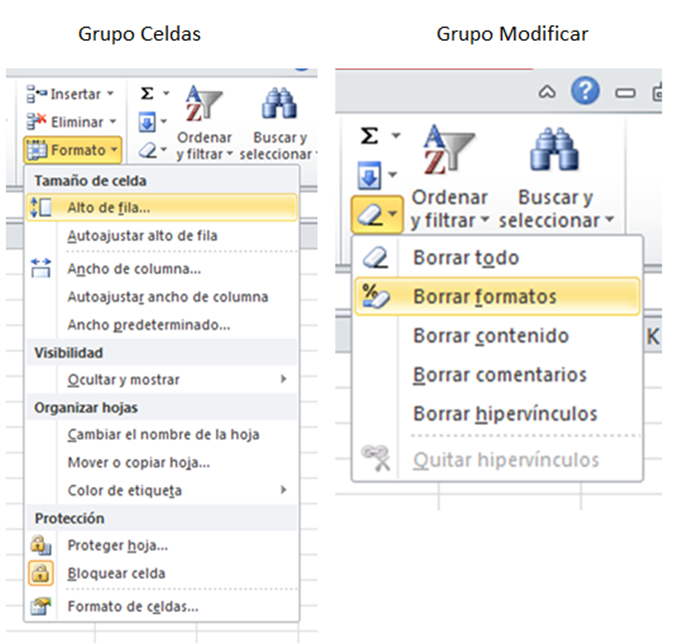Open the Insertar dropdown
Image resolution: width=678 pixels, height=644 pixels.
tap(68, 94)
